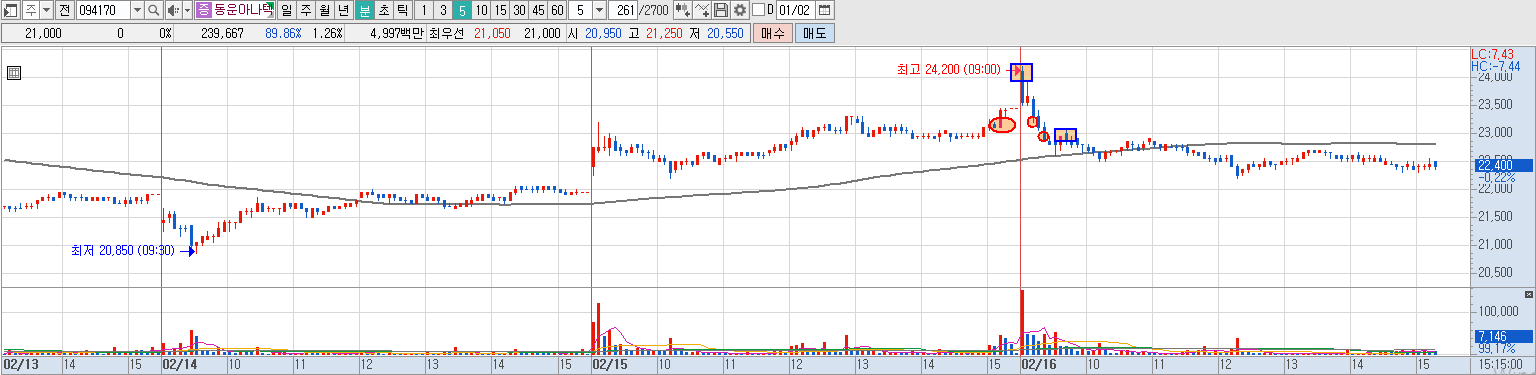The width and height of the screenshot is (1536, 375).
Task: Click the LC:7.43 indicator text
Action: tap(1494, 54)
